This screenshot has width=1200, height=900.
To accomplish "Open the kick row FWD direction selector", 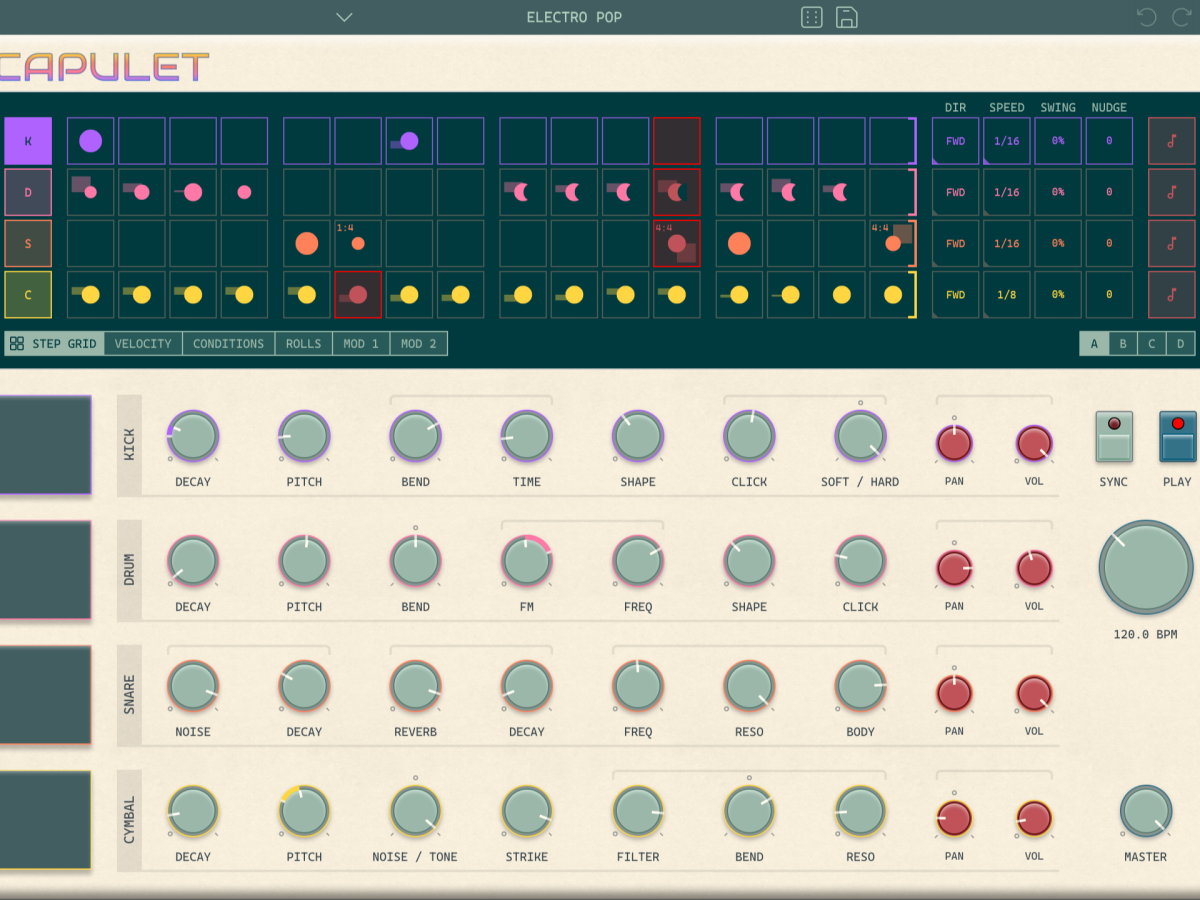I will (956, 141).
